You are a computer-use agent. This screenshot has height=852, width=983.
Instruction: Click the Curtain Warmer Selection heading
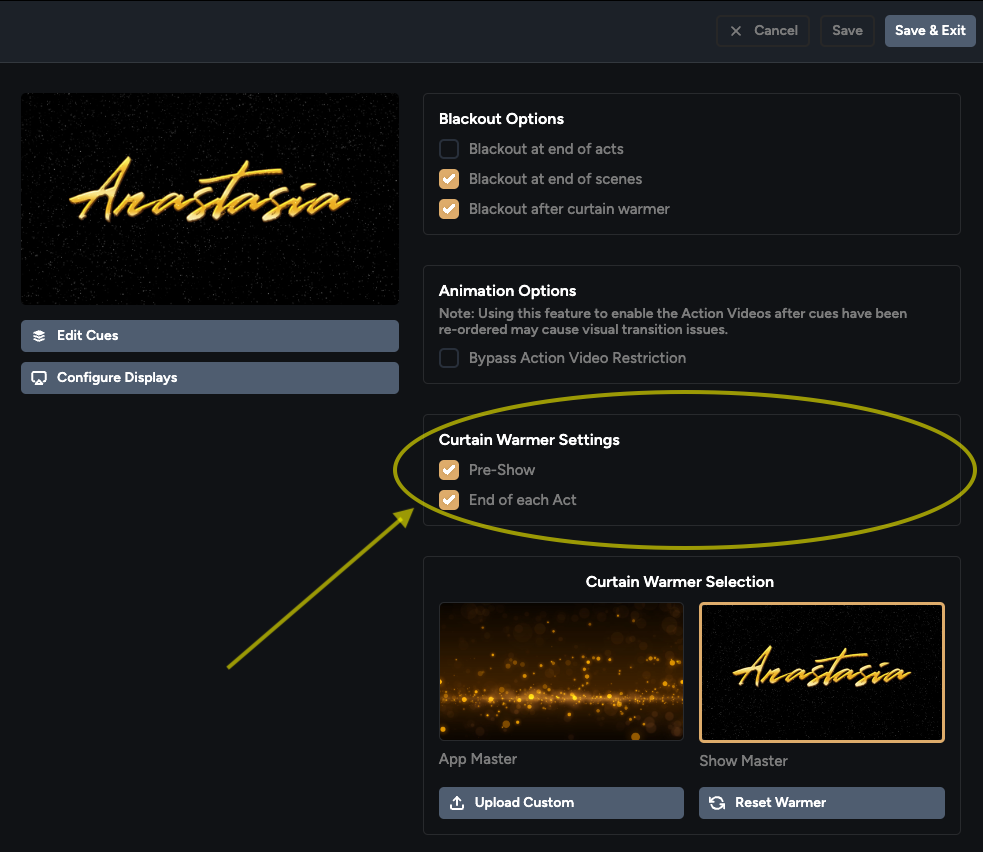(x=680, y=582)
